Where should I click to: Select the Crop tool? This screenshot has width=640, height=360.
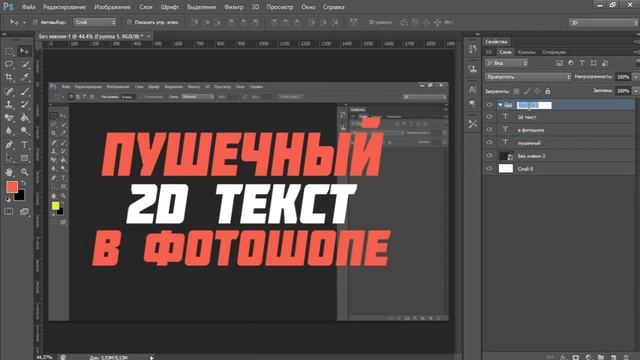pyautogui.click(x=9, y=78)
